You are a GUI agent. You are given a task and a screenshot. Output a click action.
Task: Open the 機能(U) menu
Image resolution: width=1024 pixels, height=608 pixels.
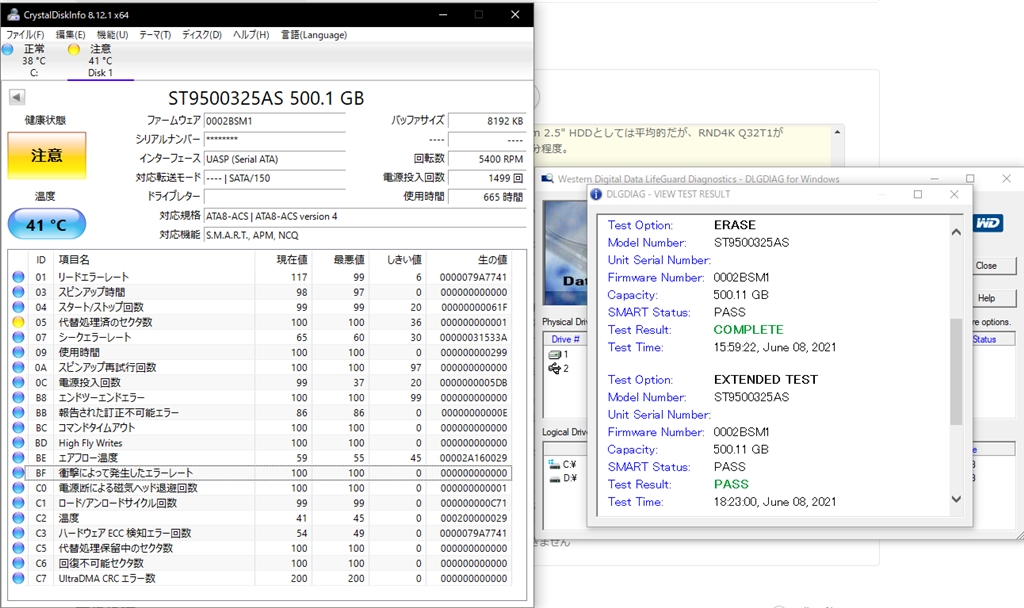(112, 35)
